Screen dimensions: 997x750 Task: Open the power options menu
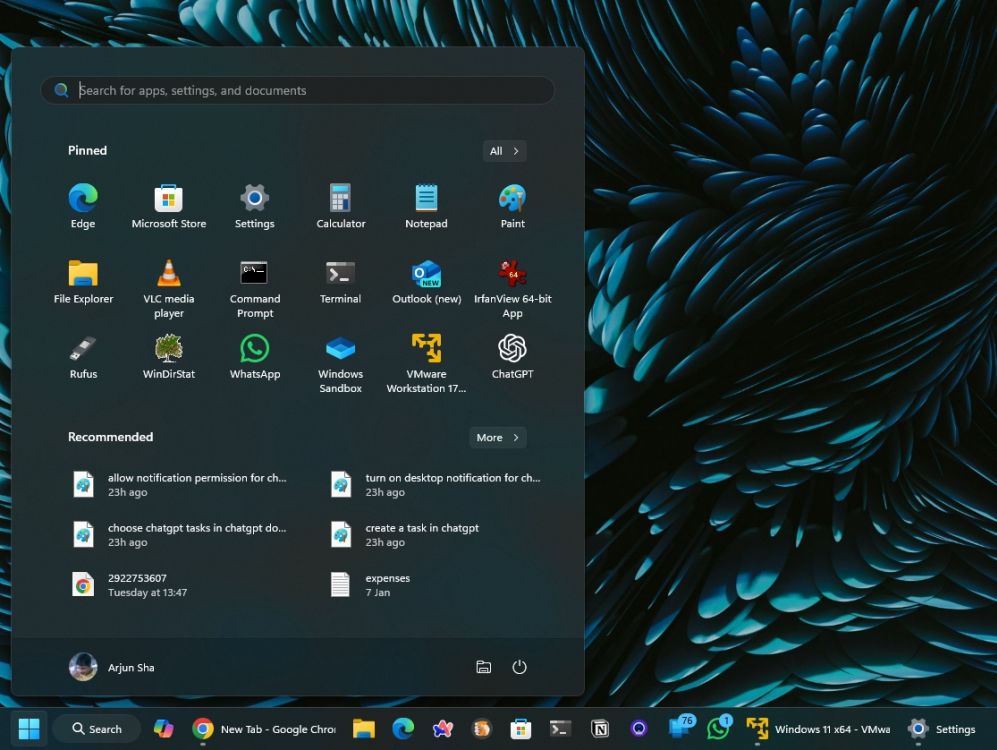[x=519, y=667]
